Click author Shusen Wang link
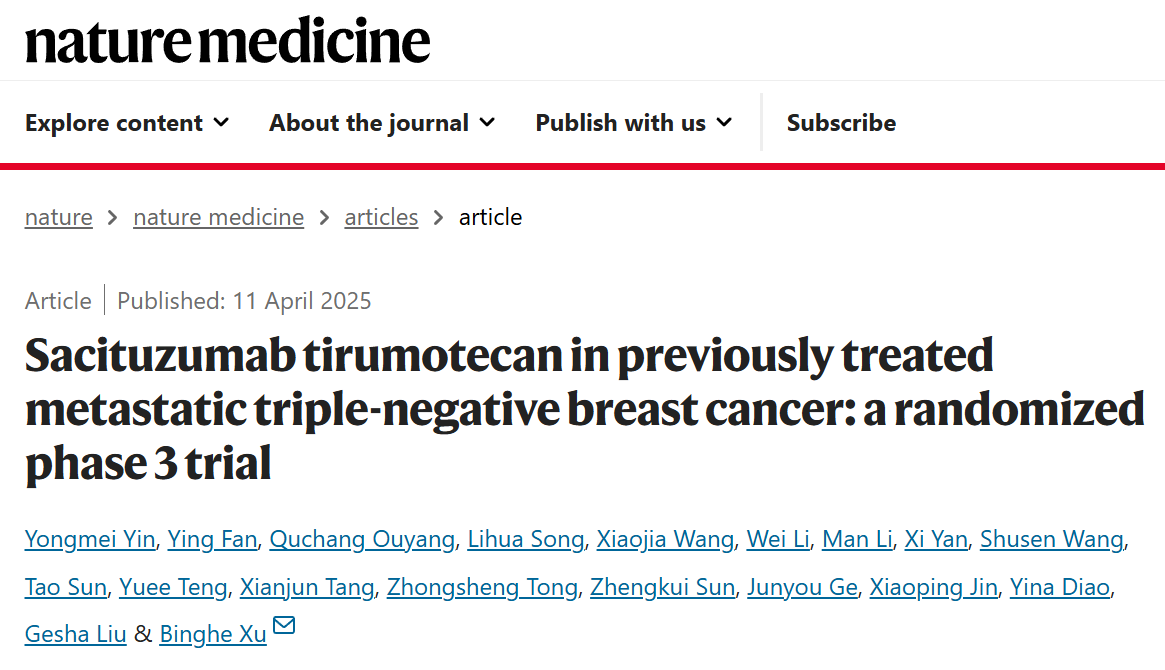Image resolution: width=1165 pixels, height=670 pixels. click(x=1052, y=540)
